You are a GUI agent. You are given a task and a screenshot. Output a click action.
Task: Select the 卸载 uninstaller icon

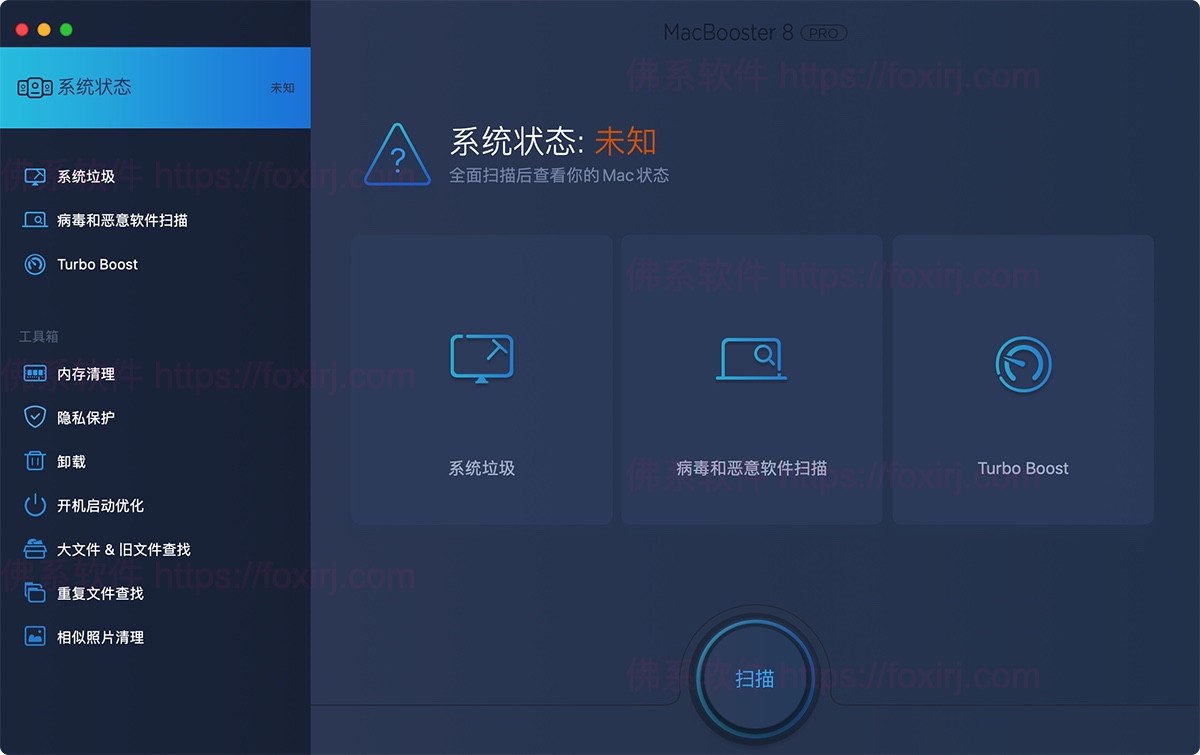pyautogui.click(x=33, y=461)
